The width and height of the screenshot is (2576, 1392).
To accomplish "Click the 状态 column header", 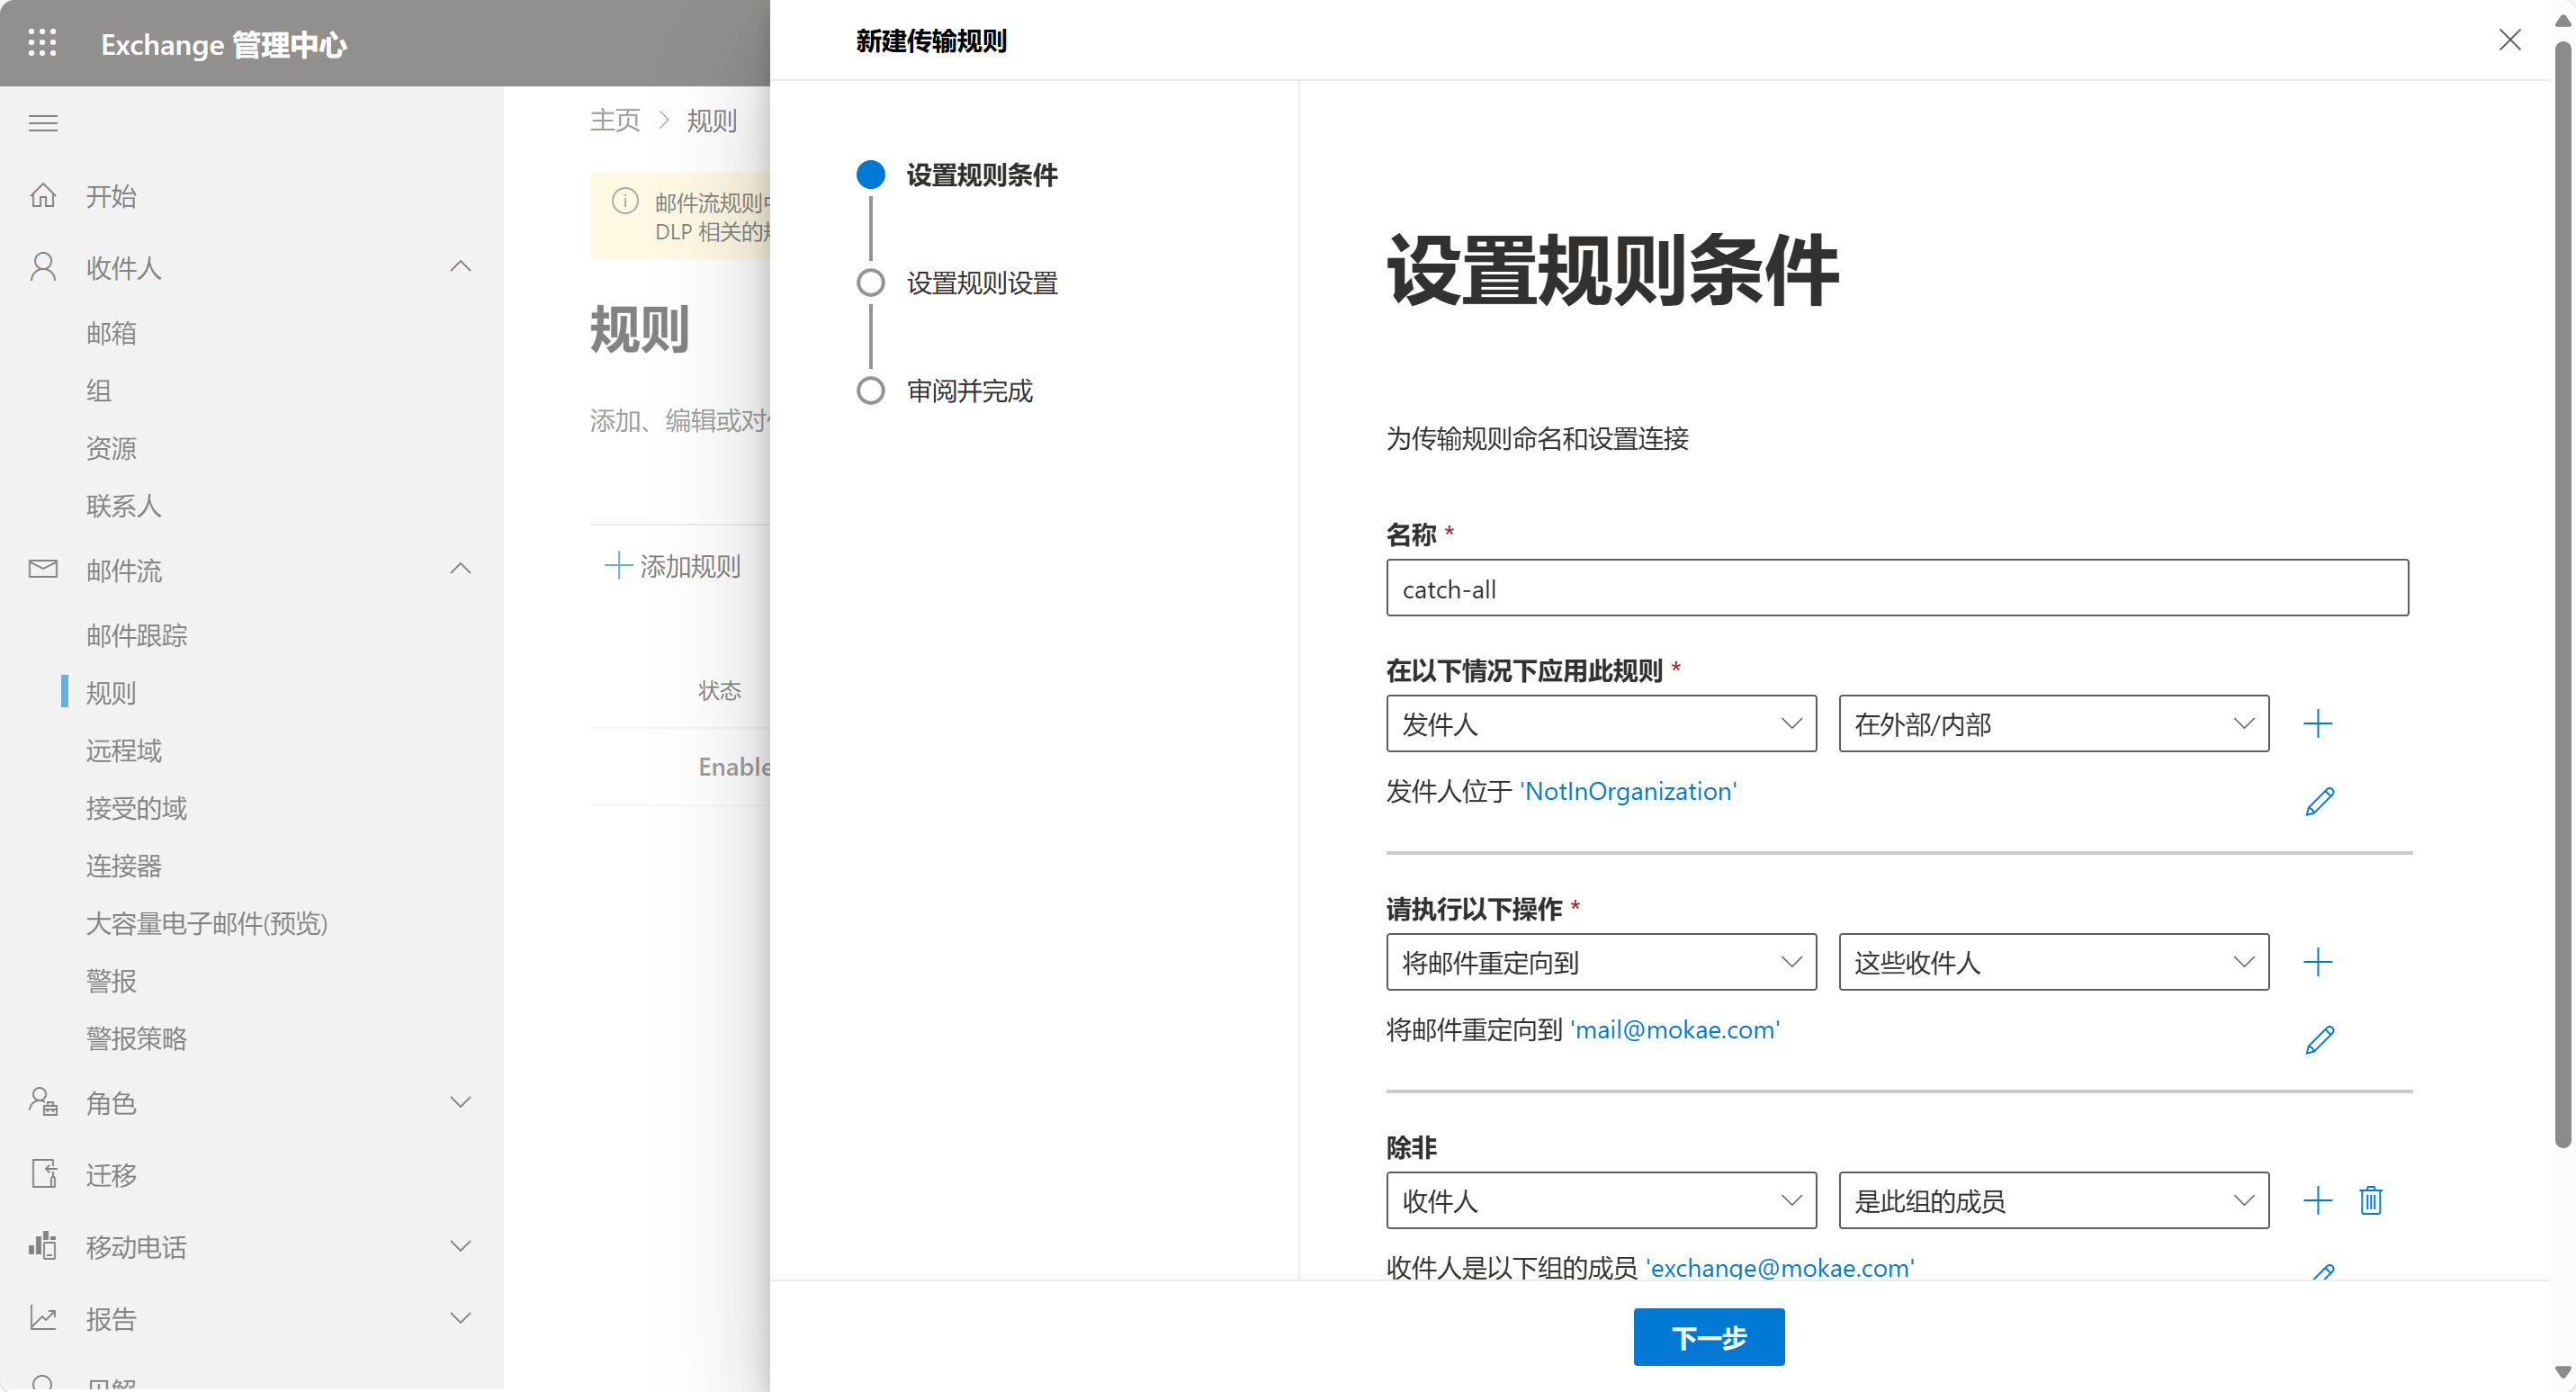I will click(x=719, y=690).
